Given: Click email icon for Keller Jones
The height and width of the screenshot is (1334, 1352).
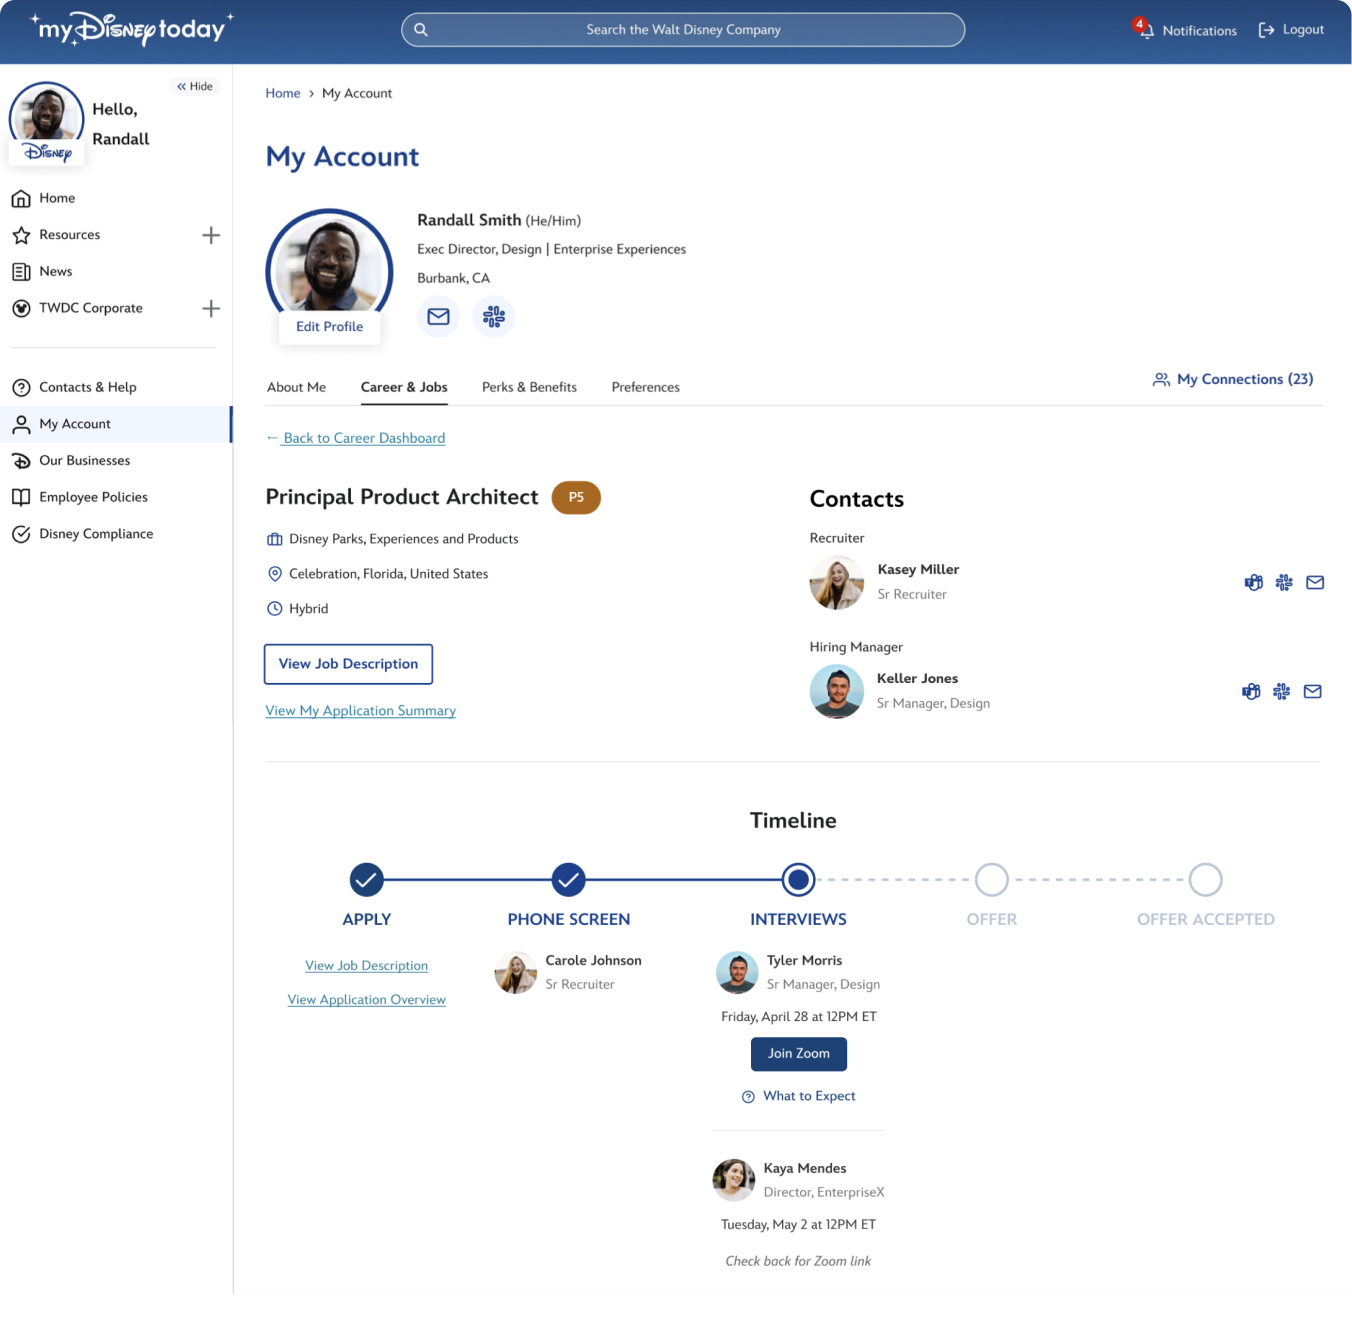Looking at the screenshot, I should tap(1313, 691).
